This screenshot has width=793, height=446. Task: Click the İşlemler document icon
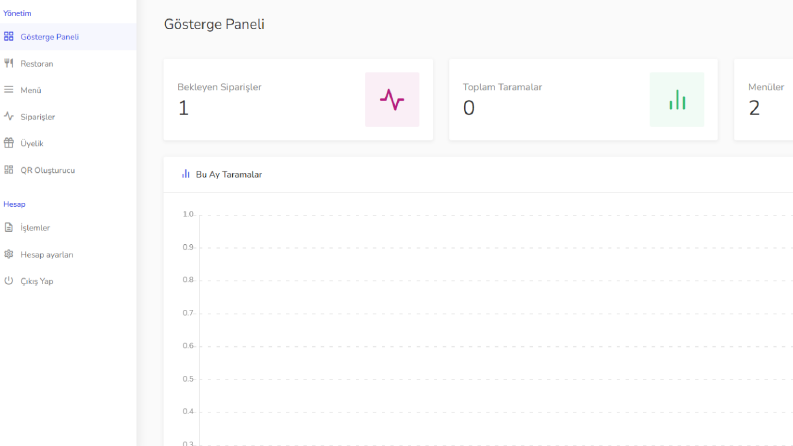pyautogui.click(x=9, y=227)
